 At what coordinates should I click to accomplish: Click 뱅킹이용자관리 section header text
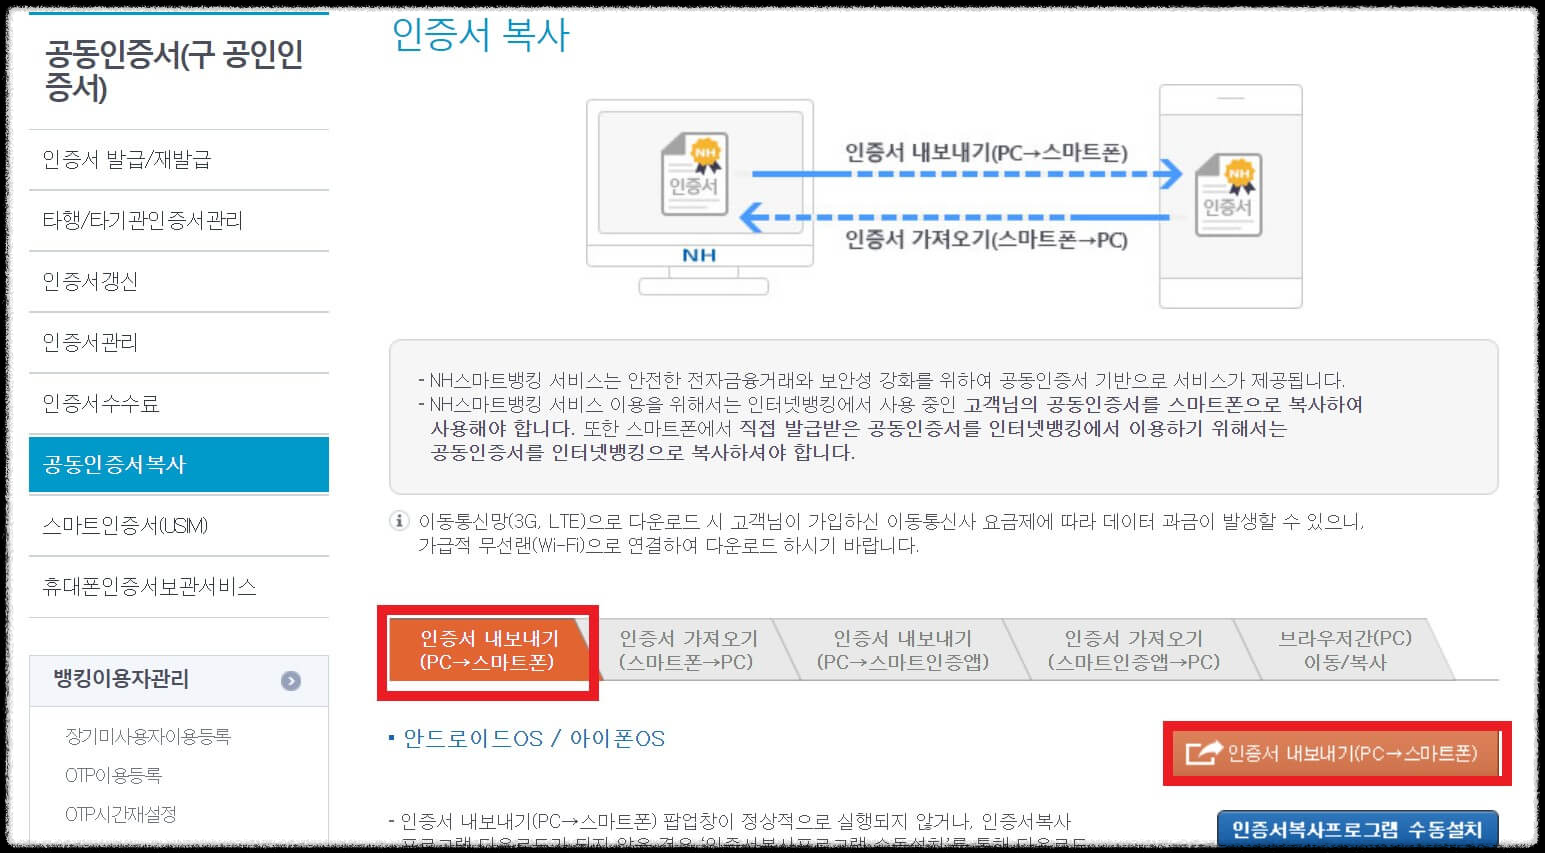tap(121, 679)
